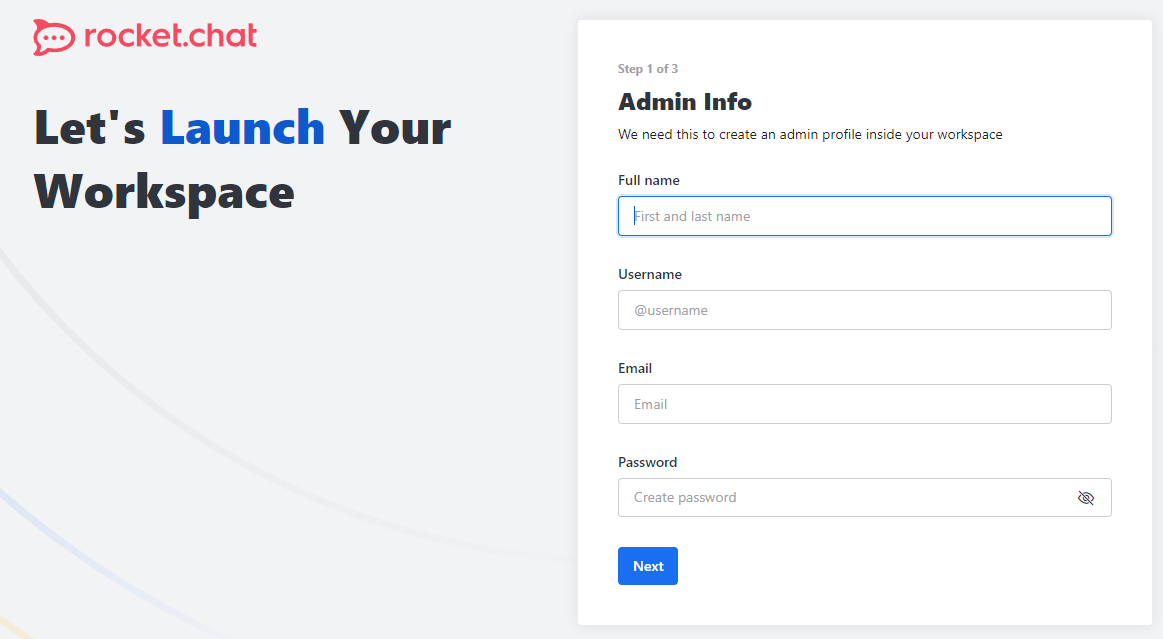Click the Create password field
Image resolution: width=1163 pixels, height=639 pixels.
[840, 498]
